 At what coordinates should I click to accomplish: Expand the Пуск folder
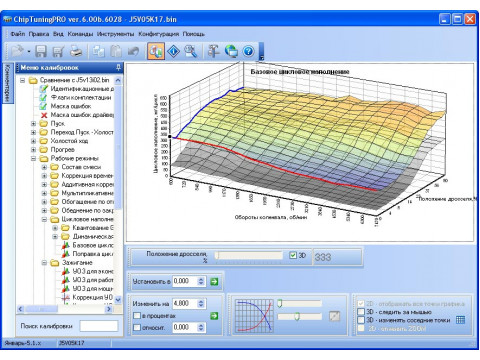point(33,124)
